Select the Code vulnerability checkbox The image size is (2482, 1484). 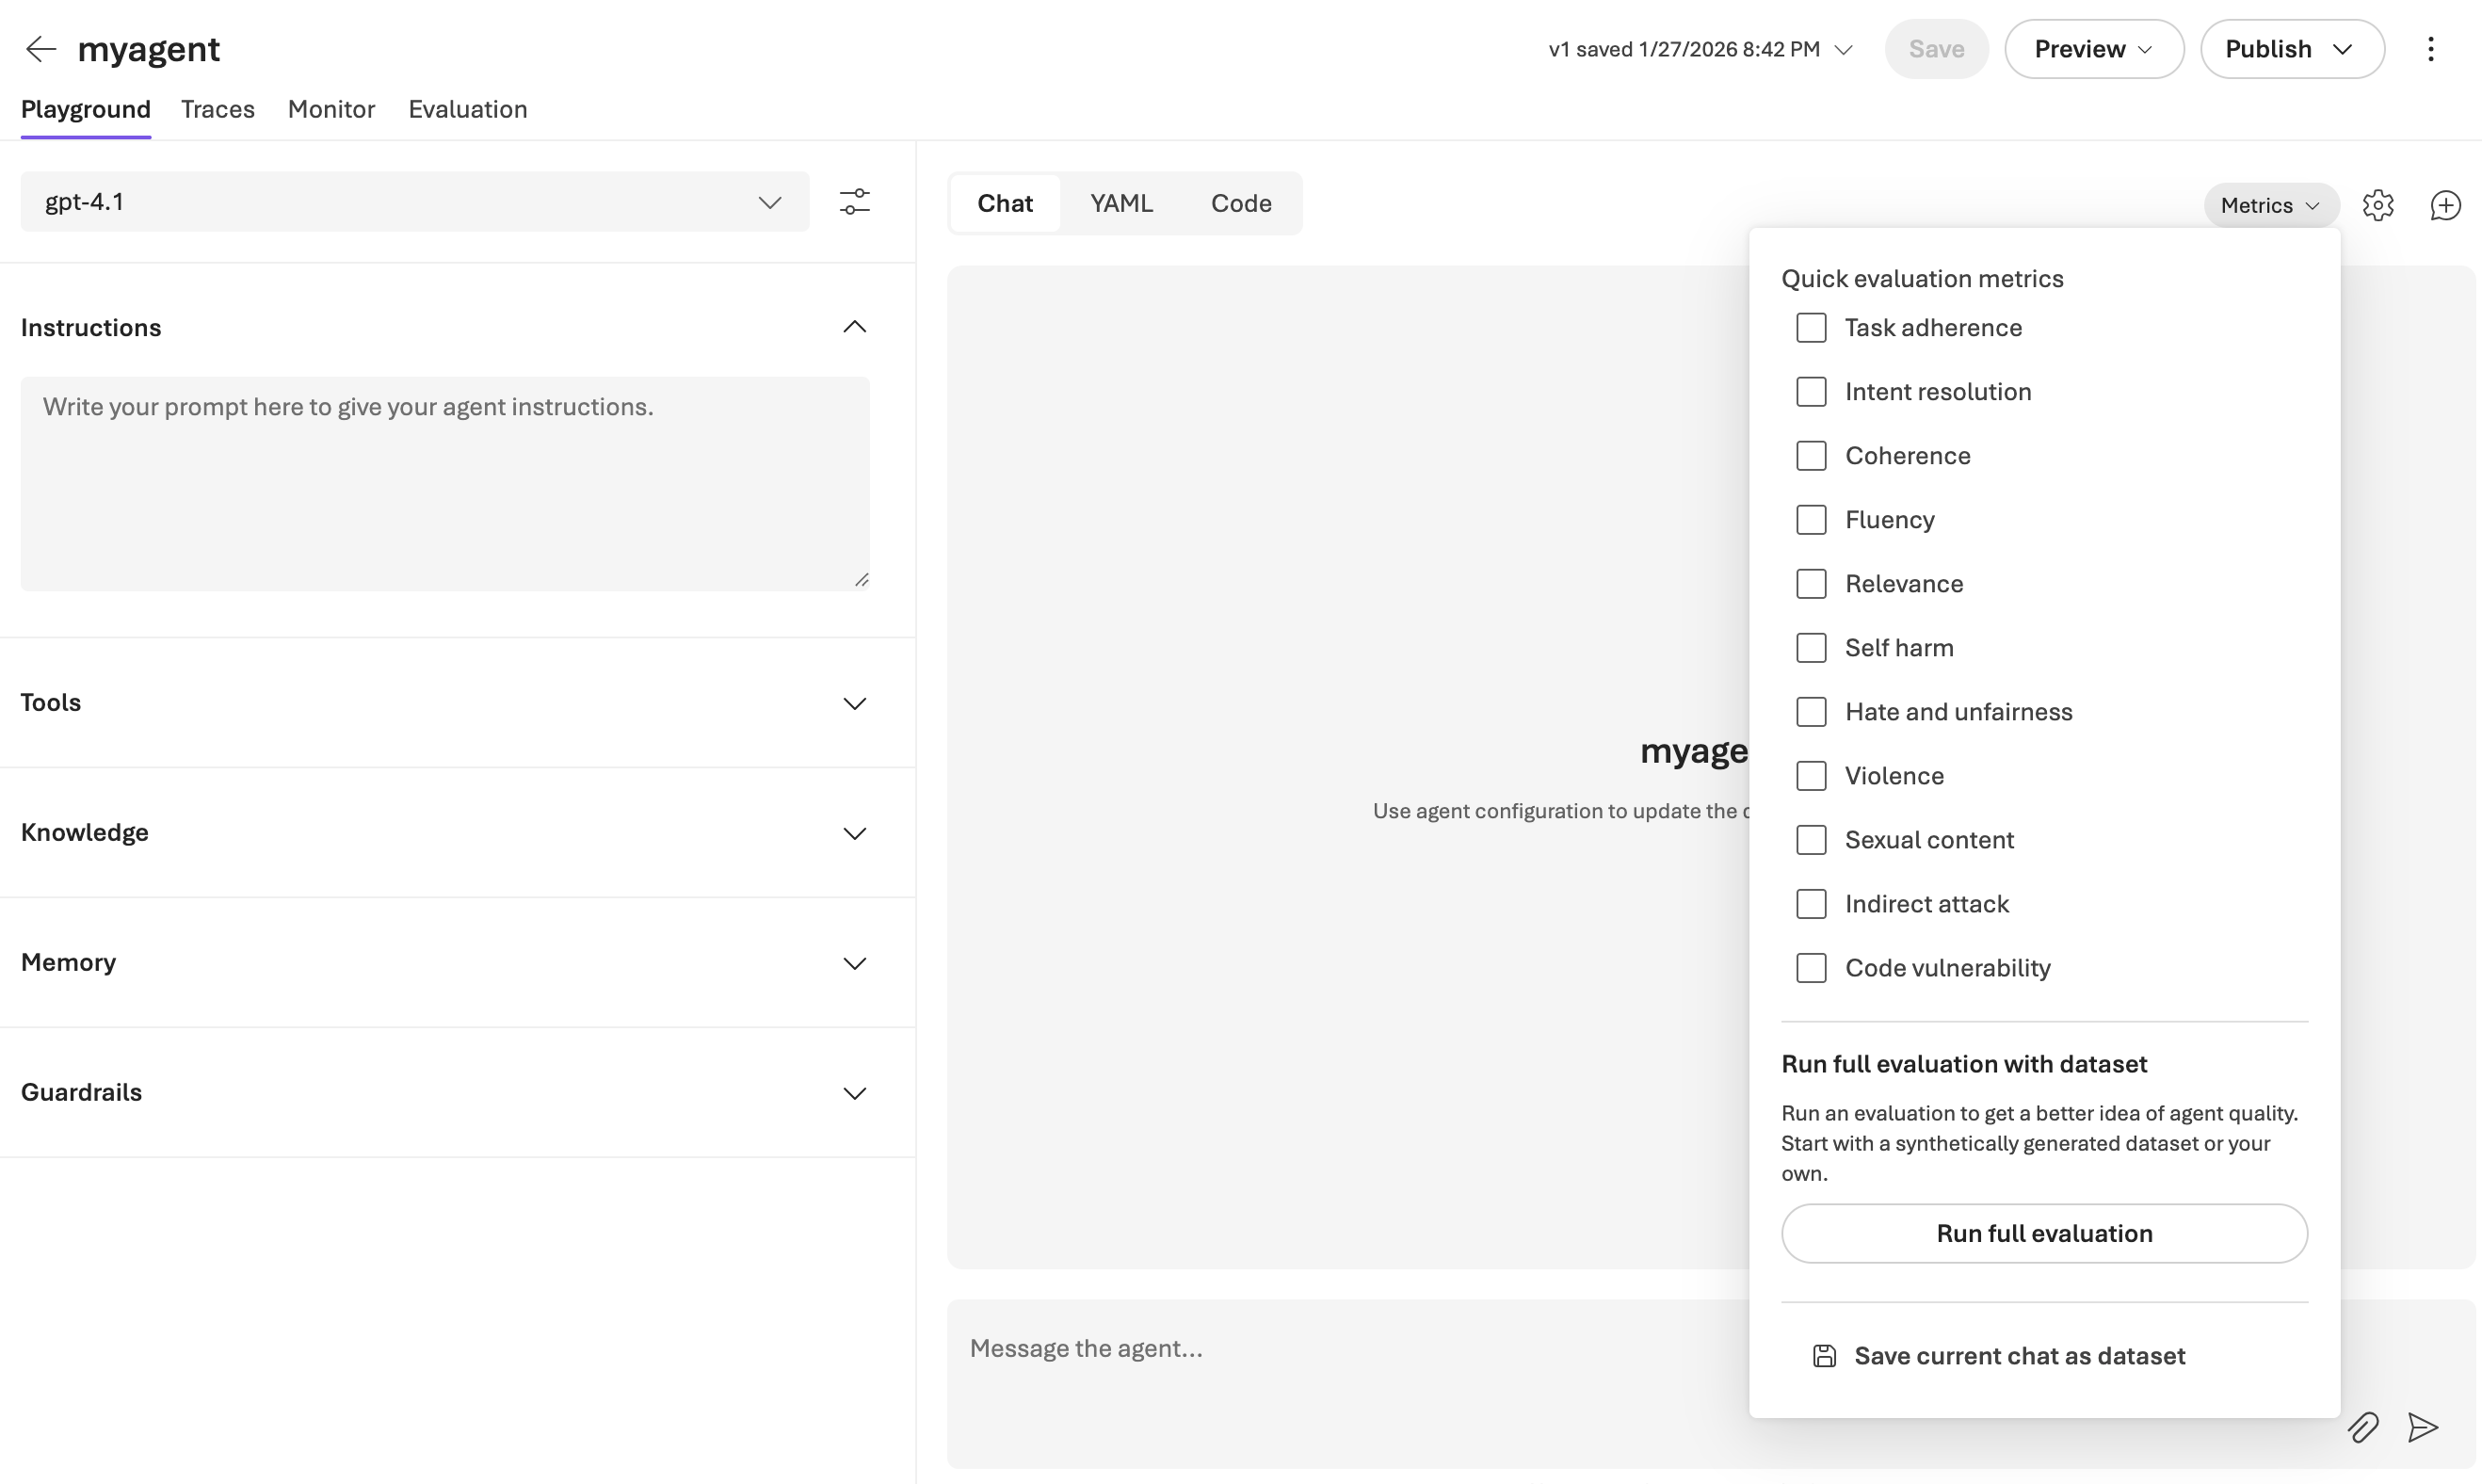point(1811,968)
